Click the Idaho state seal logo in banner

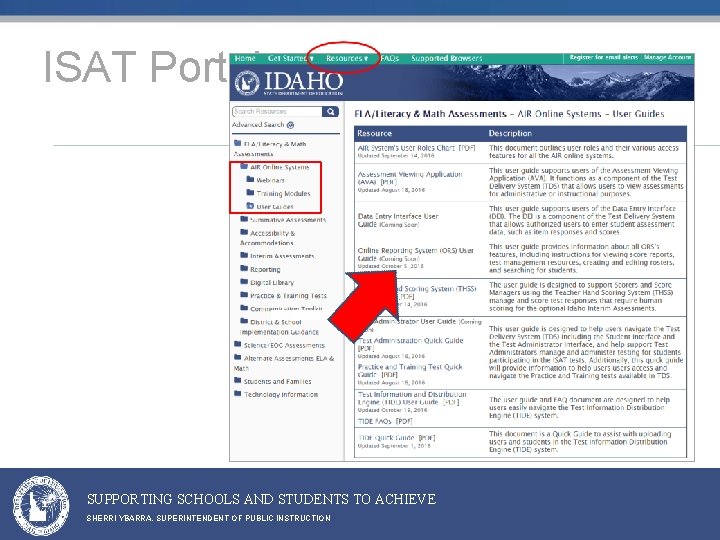coord(247,83)
